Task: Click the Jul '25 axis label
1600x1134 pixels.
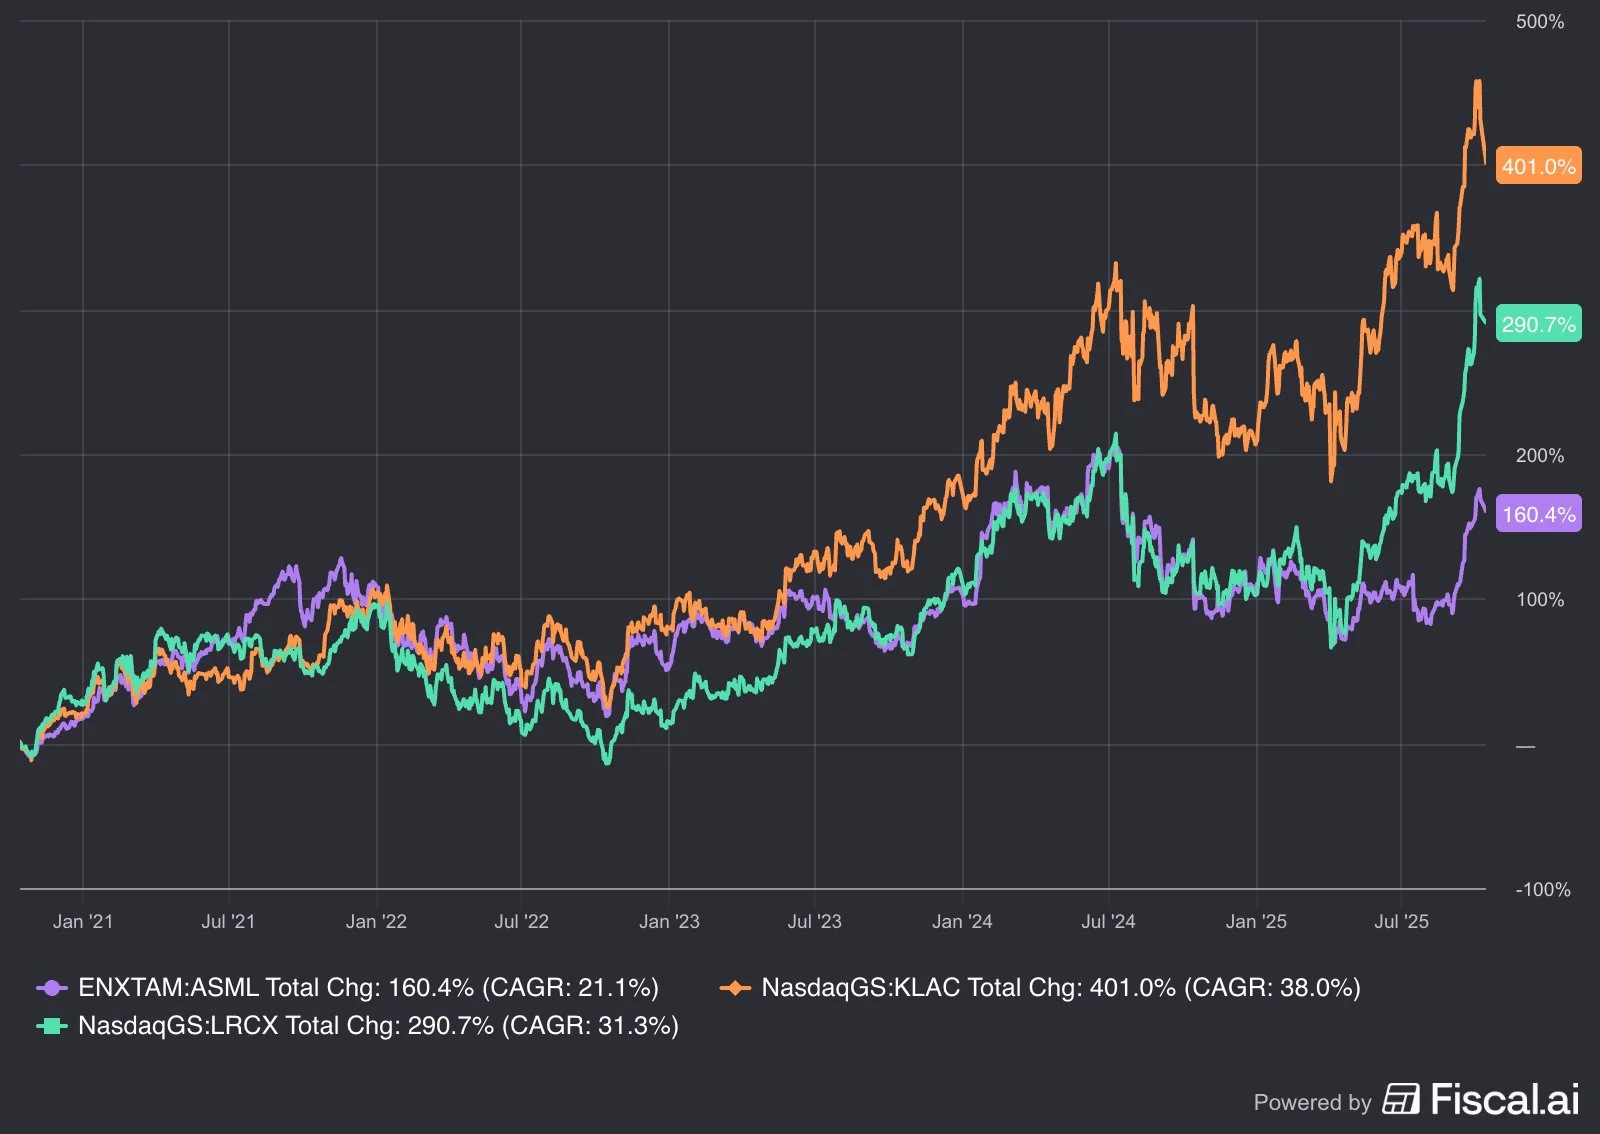Action: [1401, 921]
